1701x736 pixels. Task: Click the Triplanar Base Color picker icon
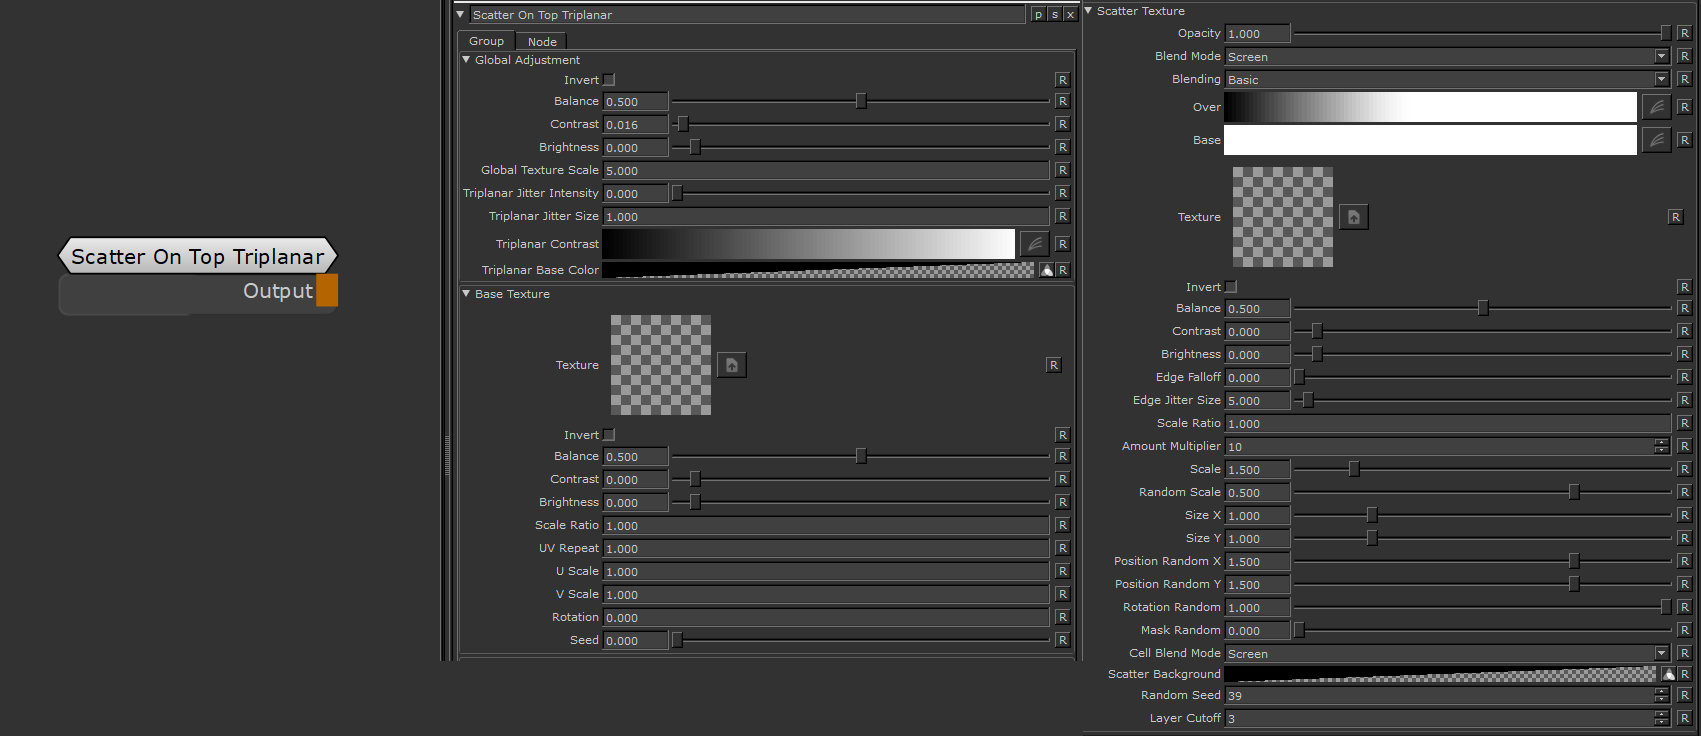coord(1046,270)
